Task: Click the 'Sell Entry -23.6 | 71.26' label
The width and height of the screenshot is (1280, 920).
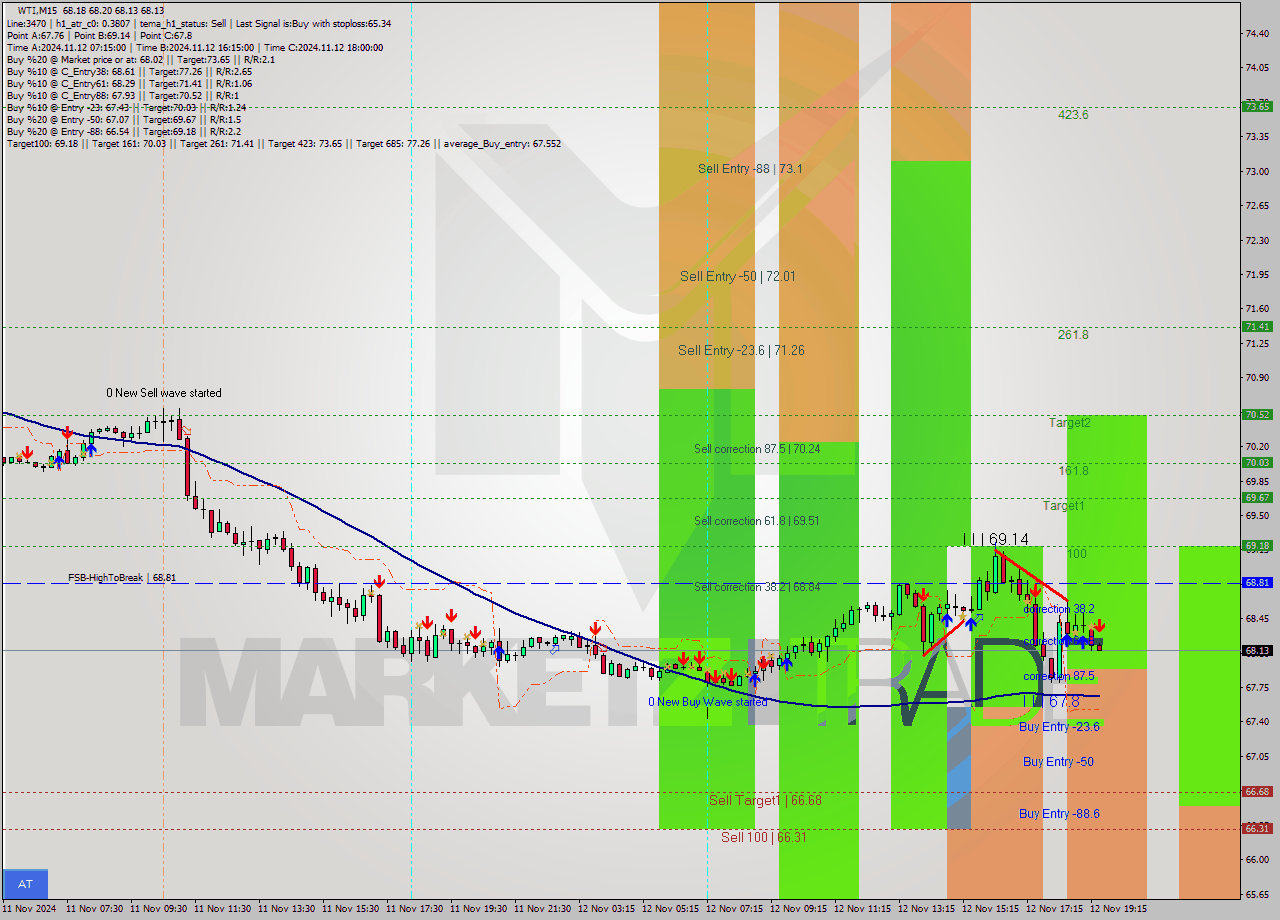Action: [741, 350]
